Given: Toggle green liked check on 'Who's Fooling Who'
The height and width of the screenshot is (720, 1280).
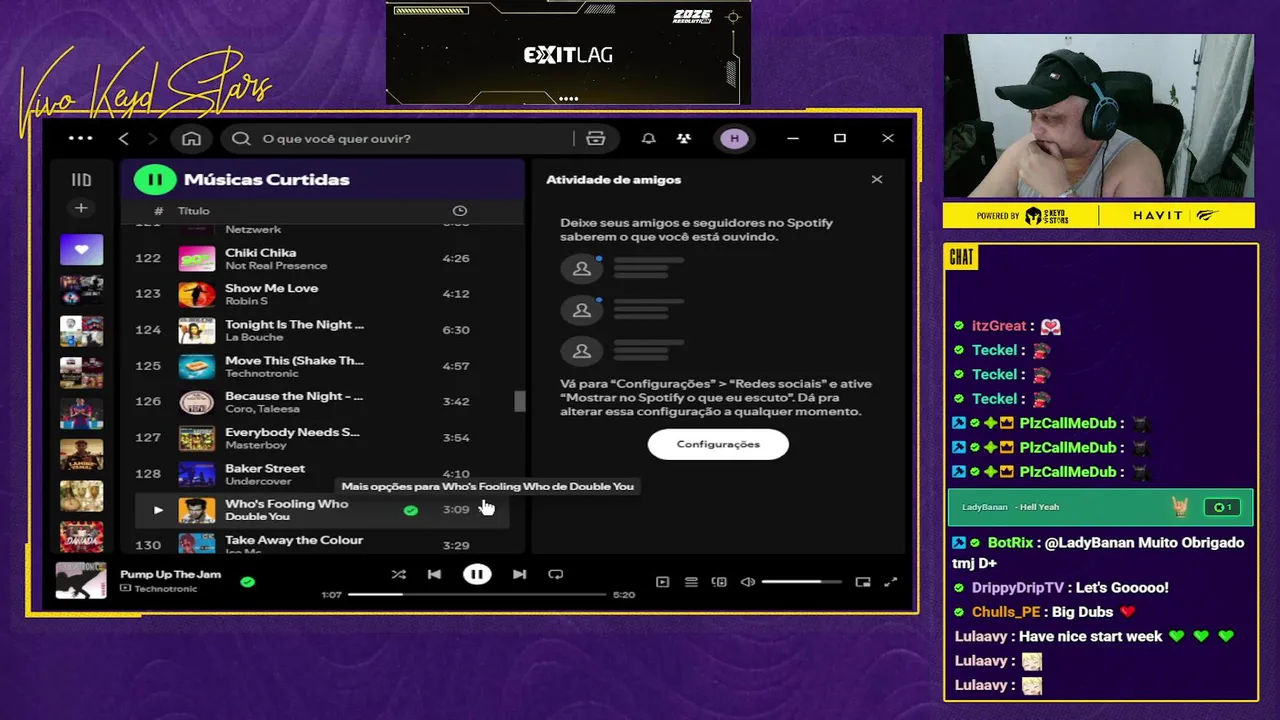Looking at the screenshot, I should tap(410, 510).
